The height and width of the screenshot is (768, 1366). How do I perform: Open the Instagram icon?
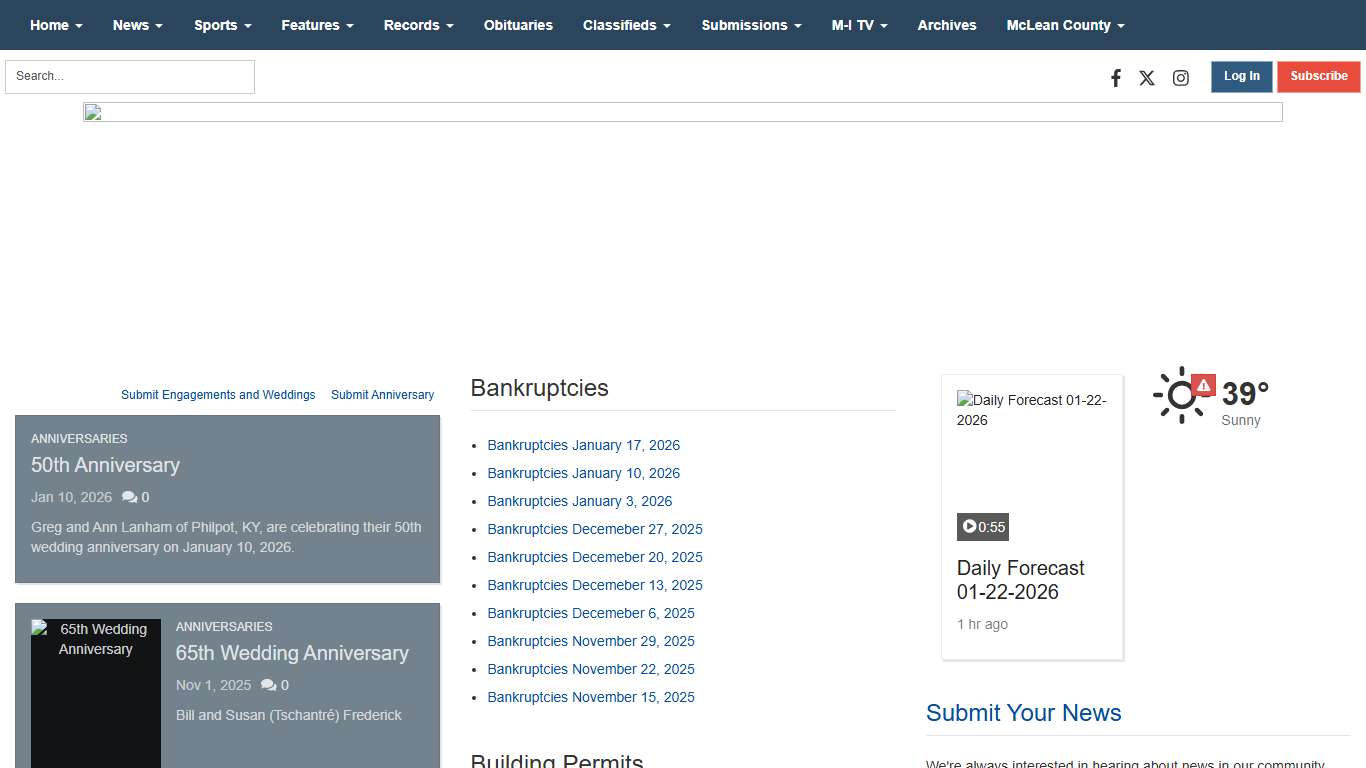[1180, 77]
